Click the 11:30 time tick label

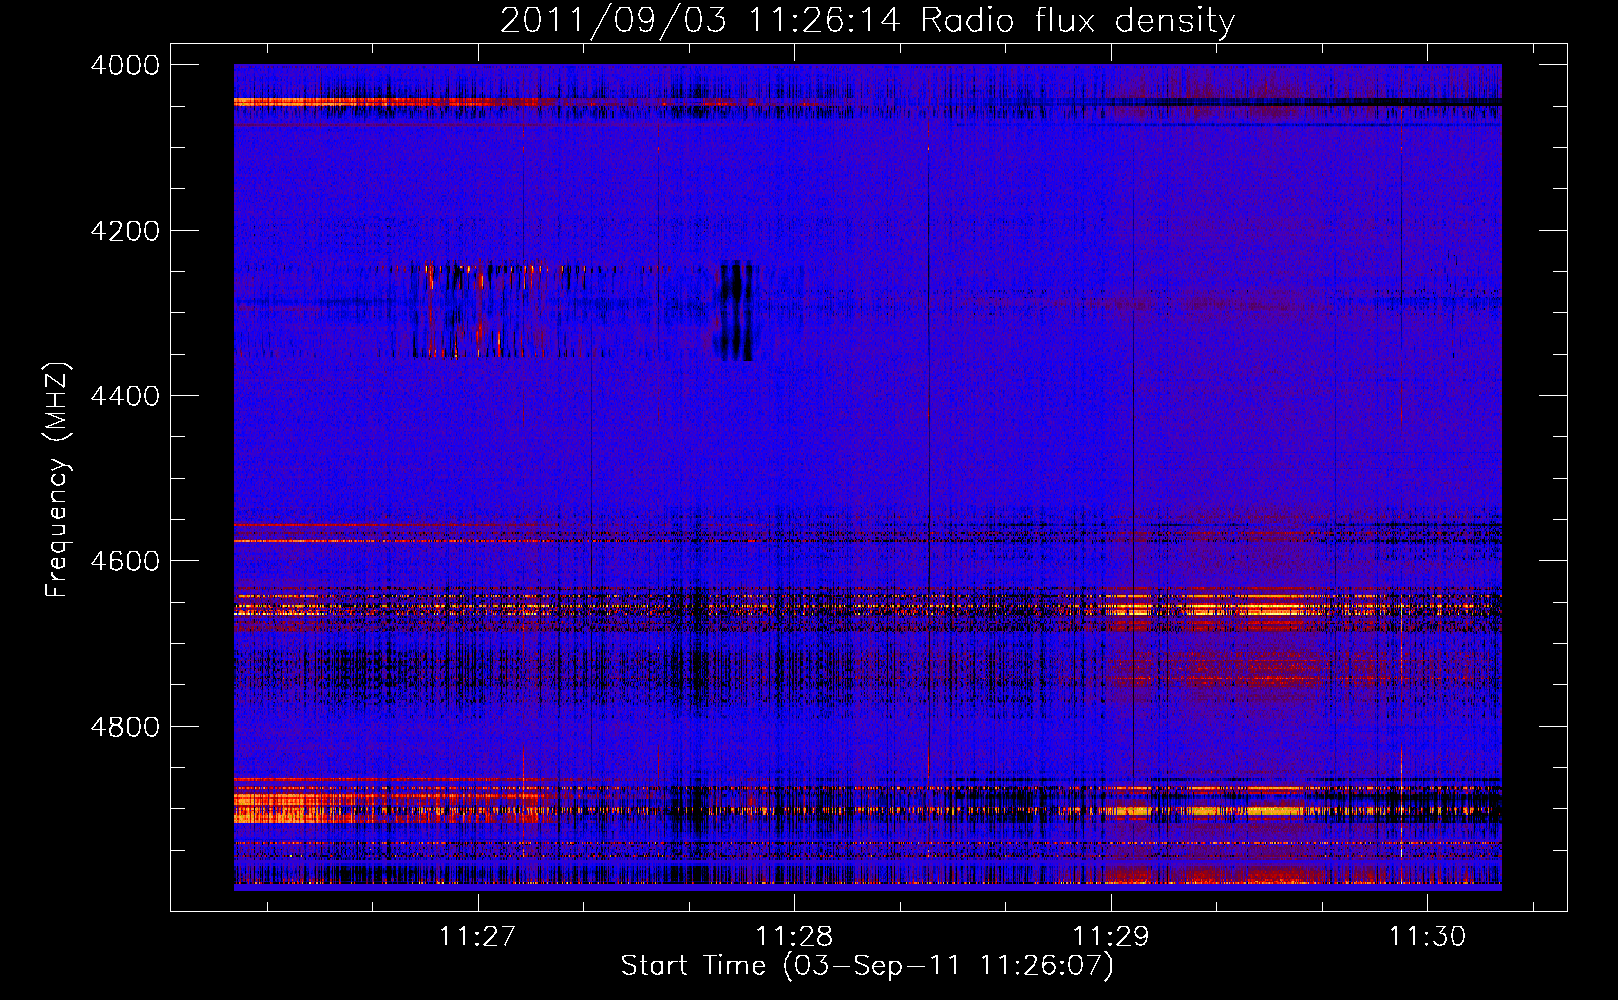click(1427, 936)
